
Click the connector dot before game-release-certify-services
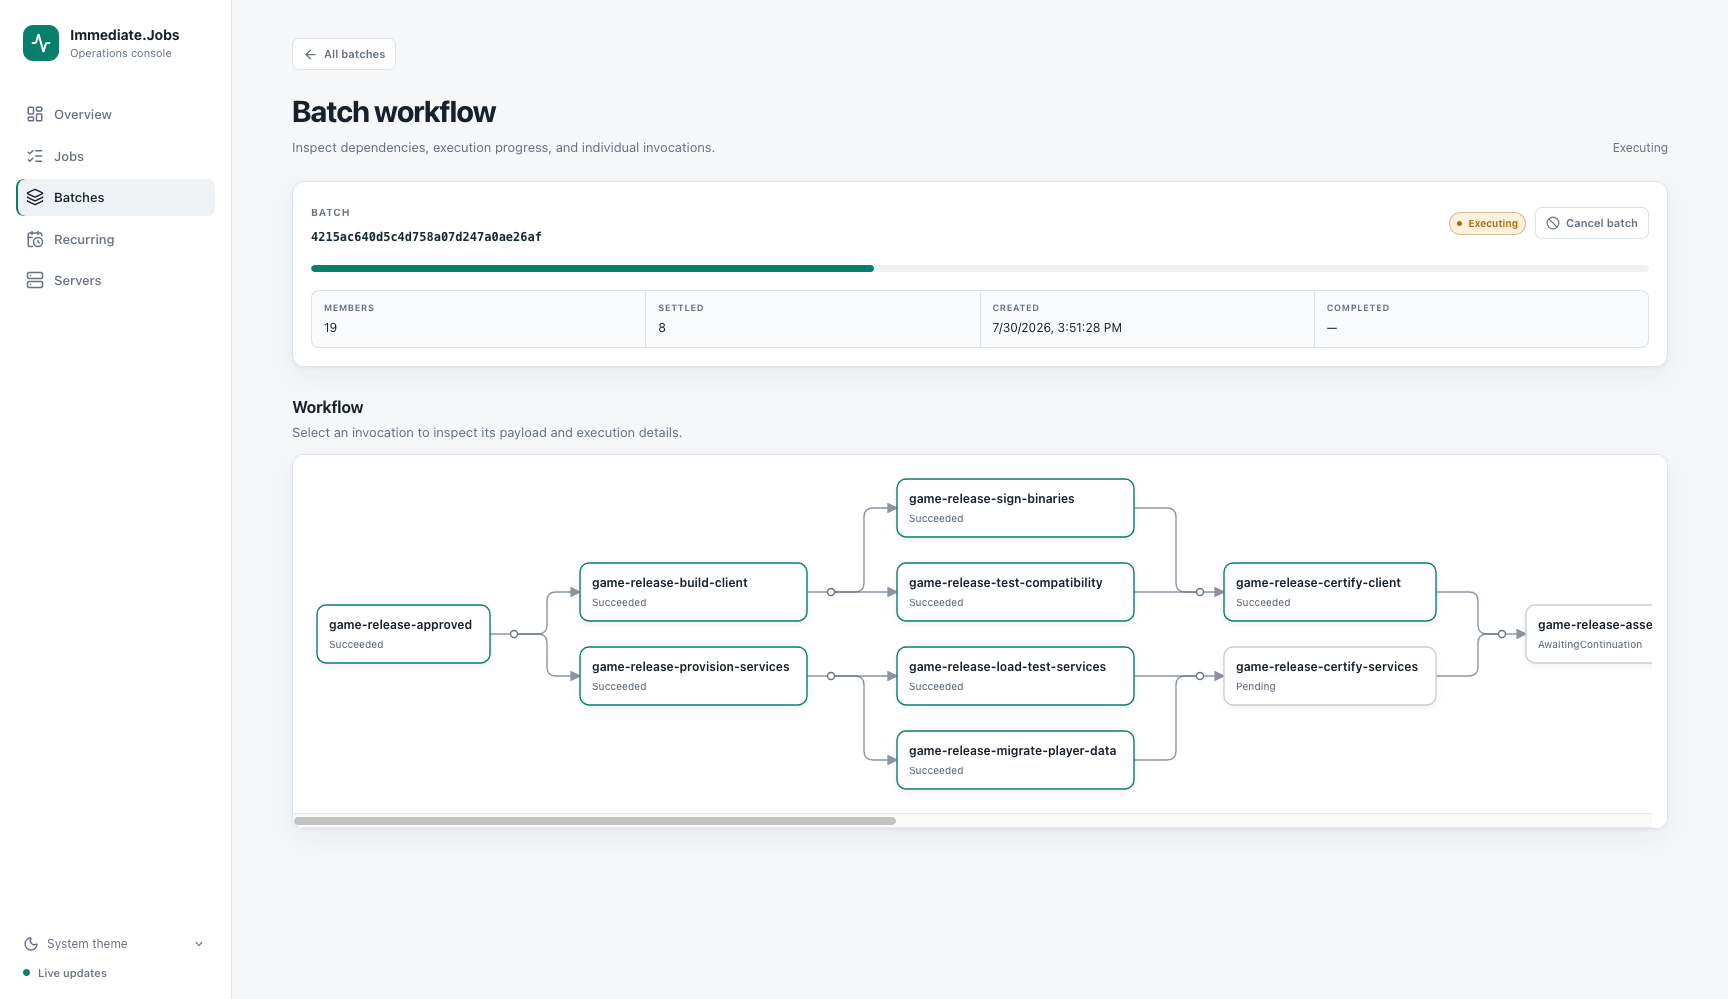pyautogui.click(x=1200, y=676)
